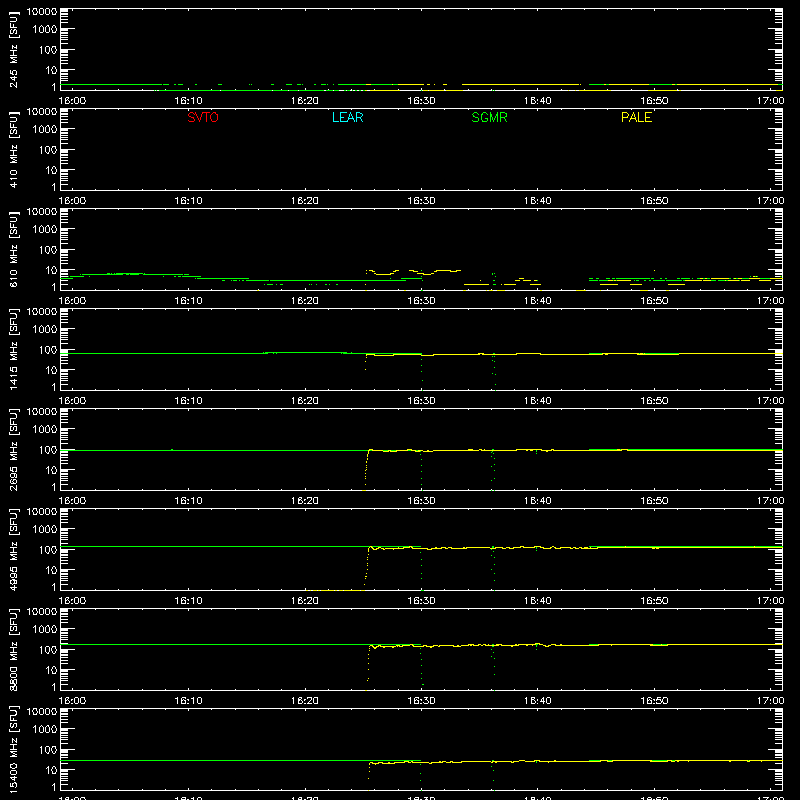Click the 16:20 time label under the 8800 MHz panel

(305, 701)
